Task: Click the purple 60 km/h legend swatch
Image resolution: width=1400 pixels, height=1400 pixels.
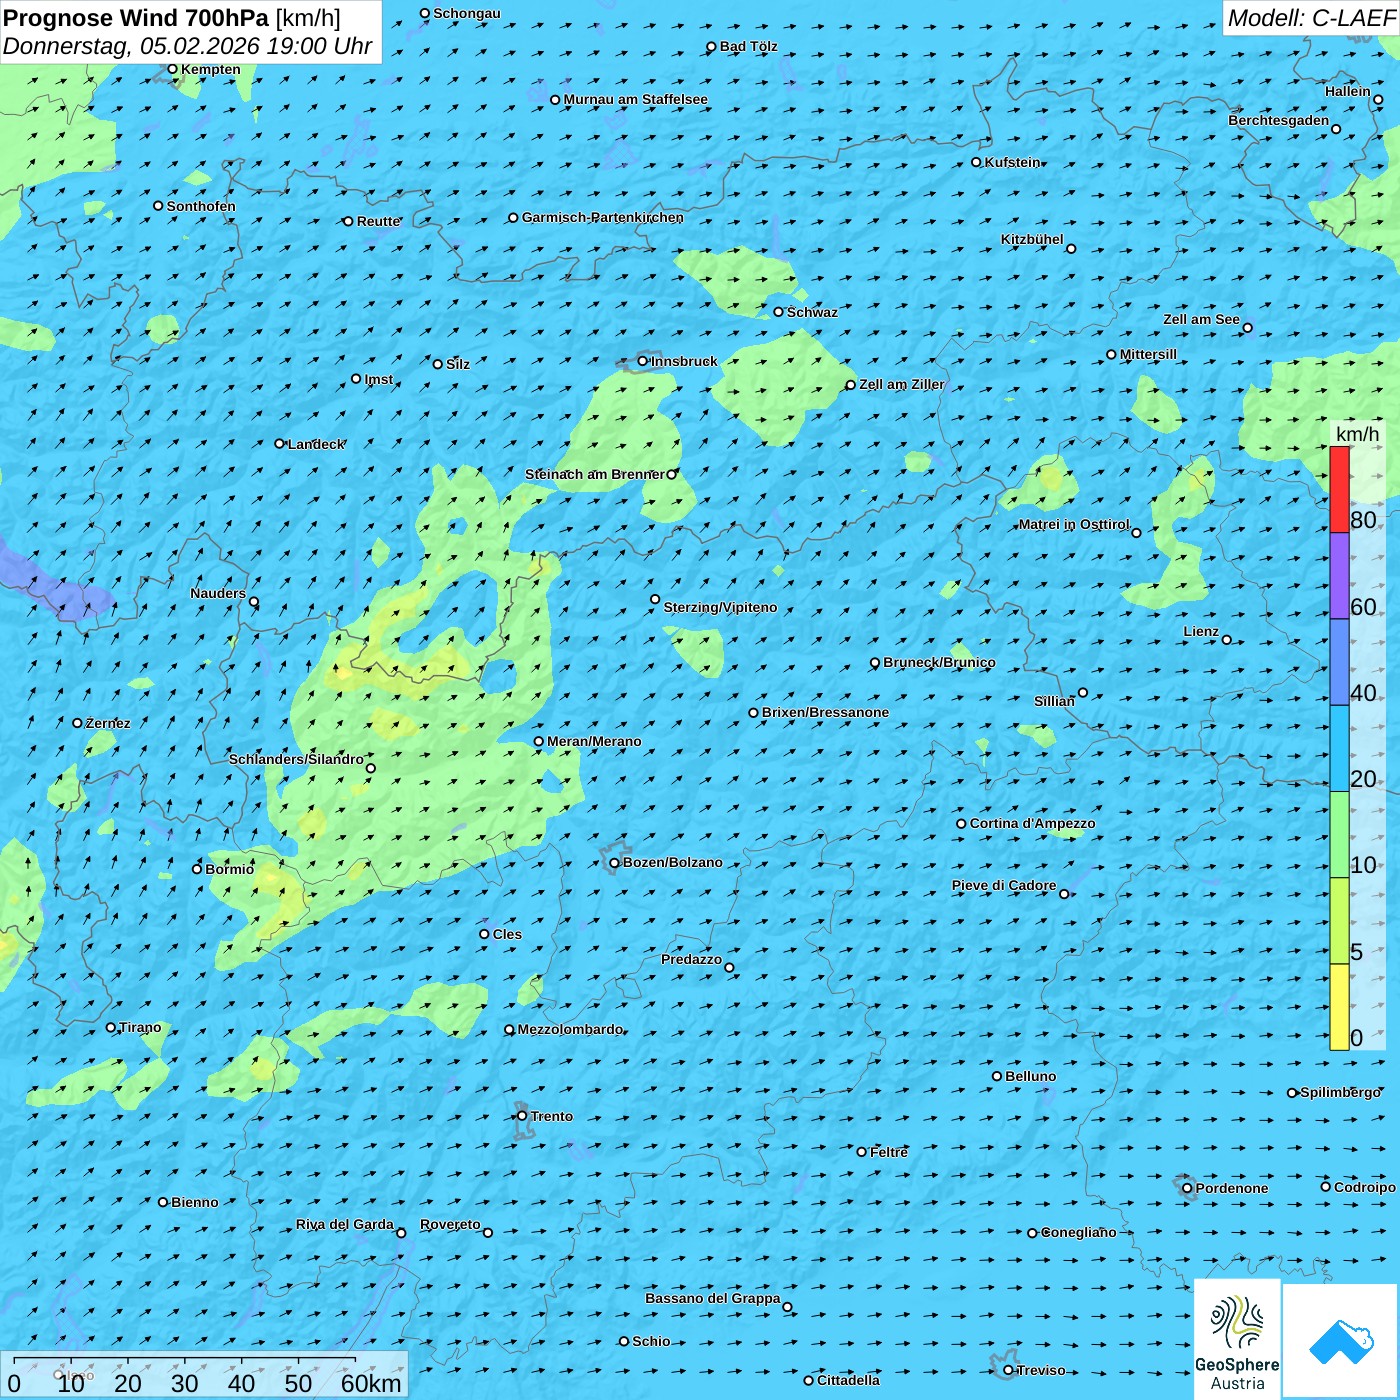Action: pos(1339,576)
